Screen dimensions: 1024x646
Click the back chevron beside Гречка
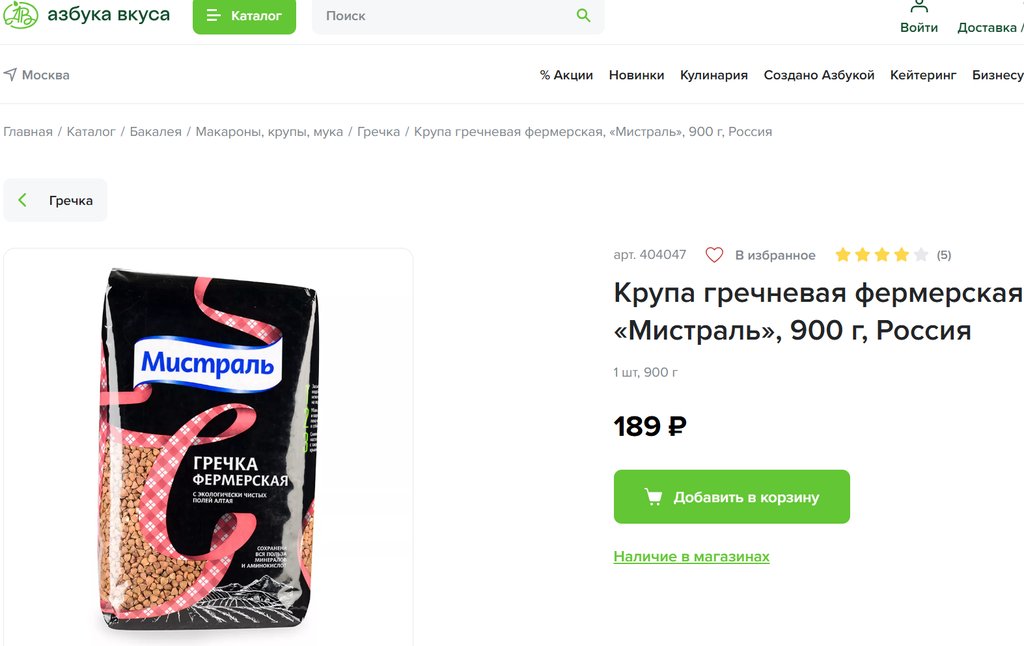point(22,200)
